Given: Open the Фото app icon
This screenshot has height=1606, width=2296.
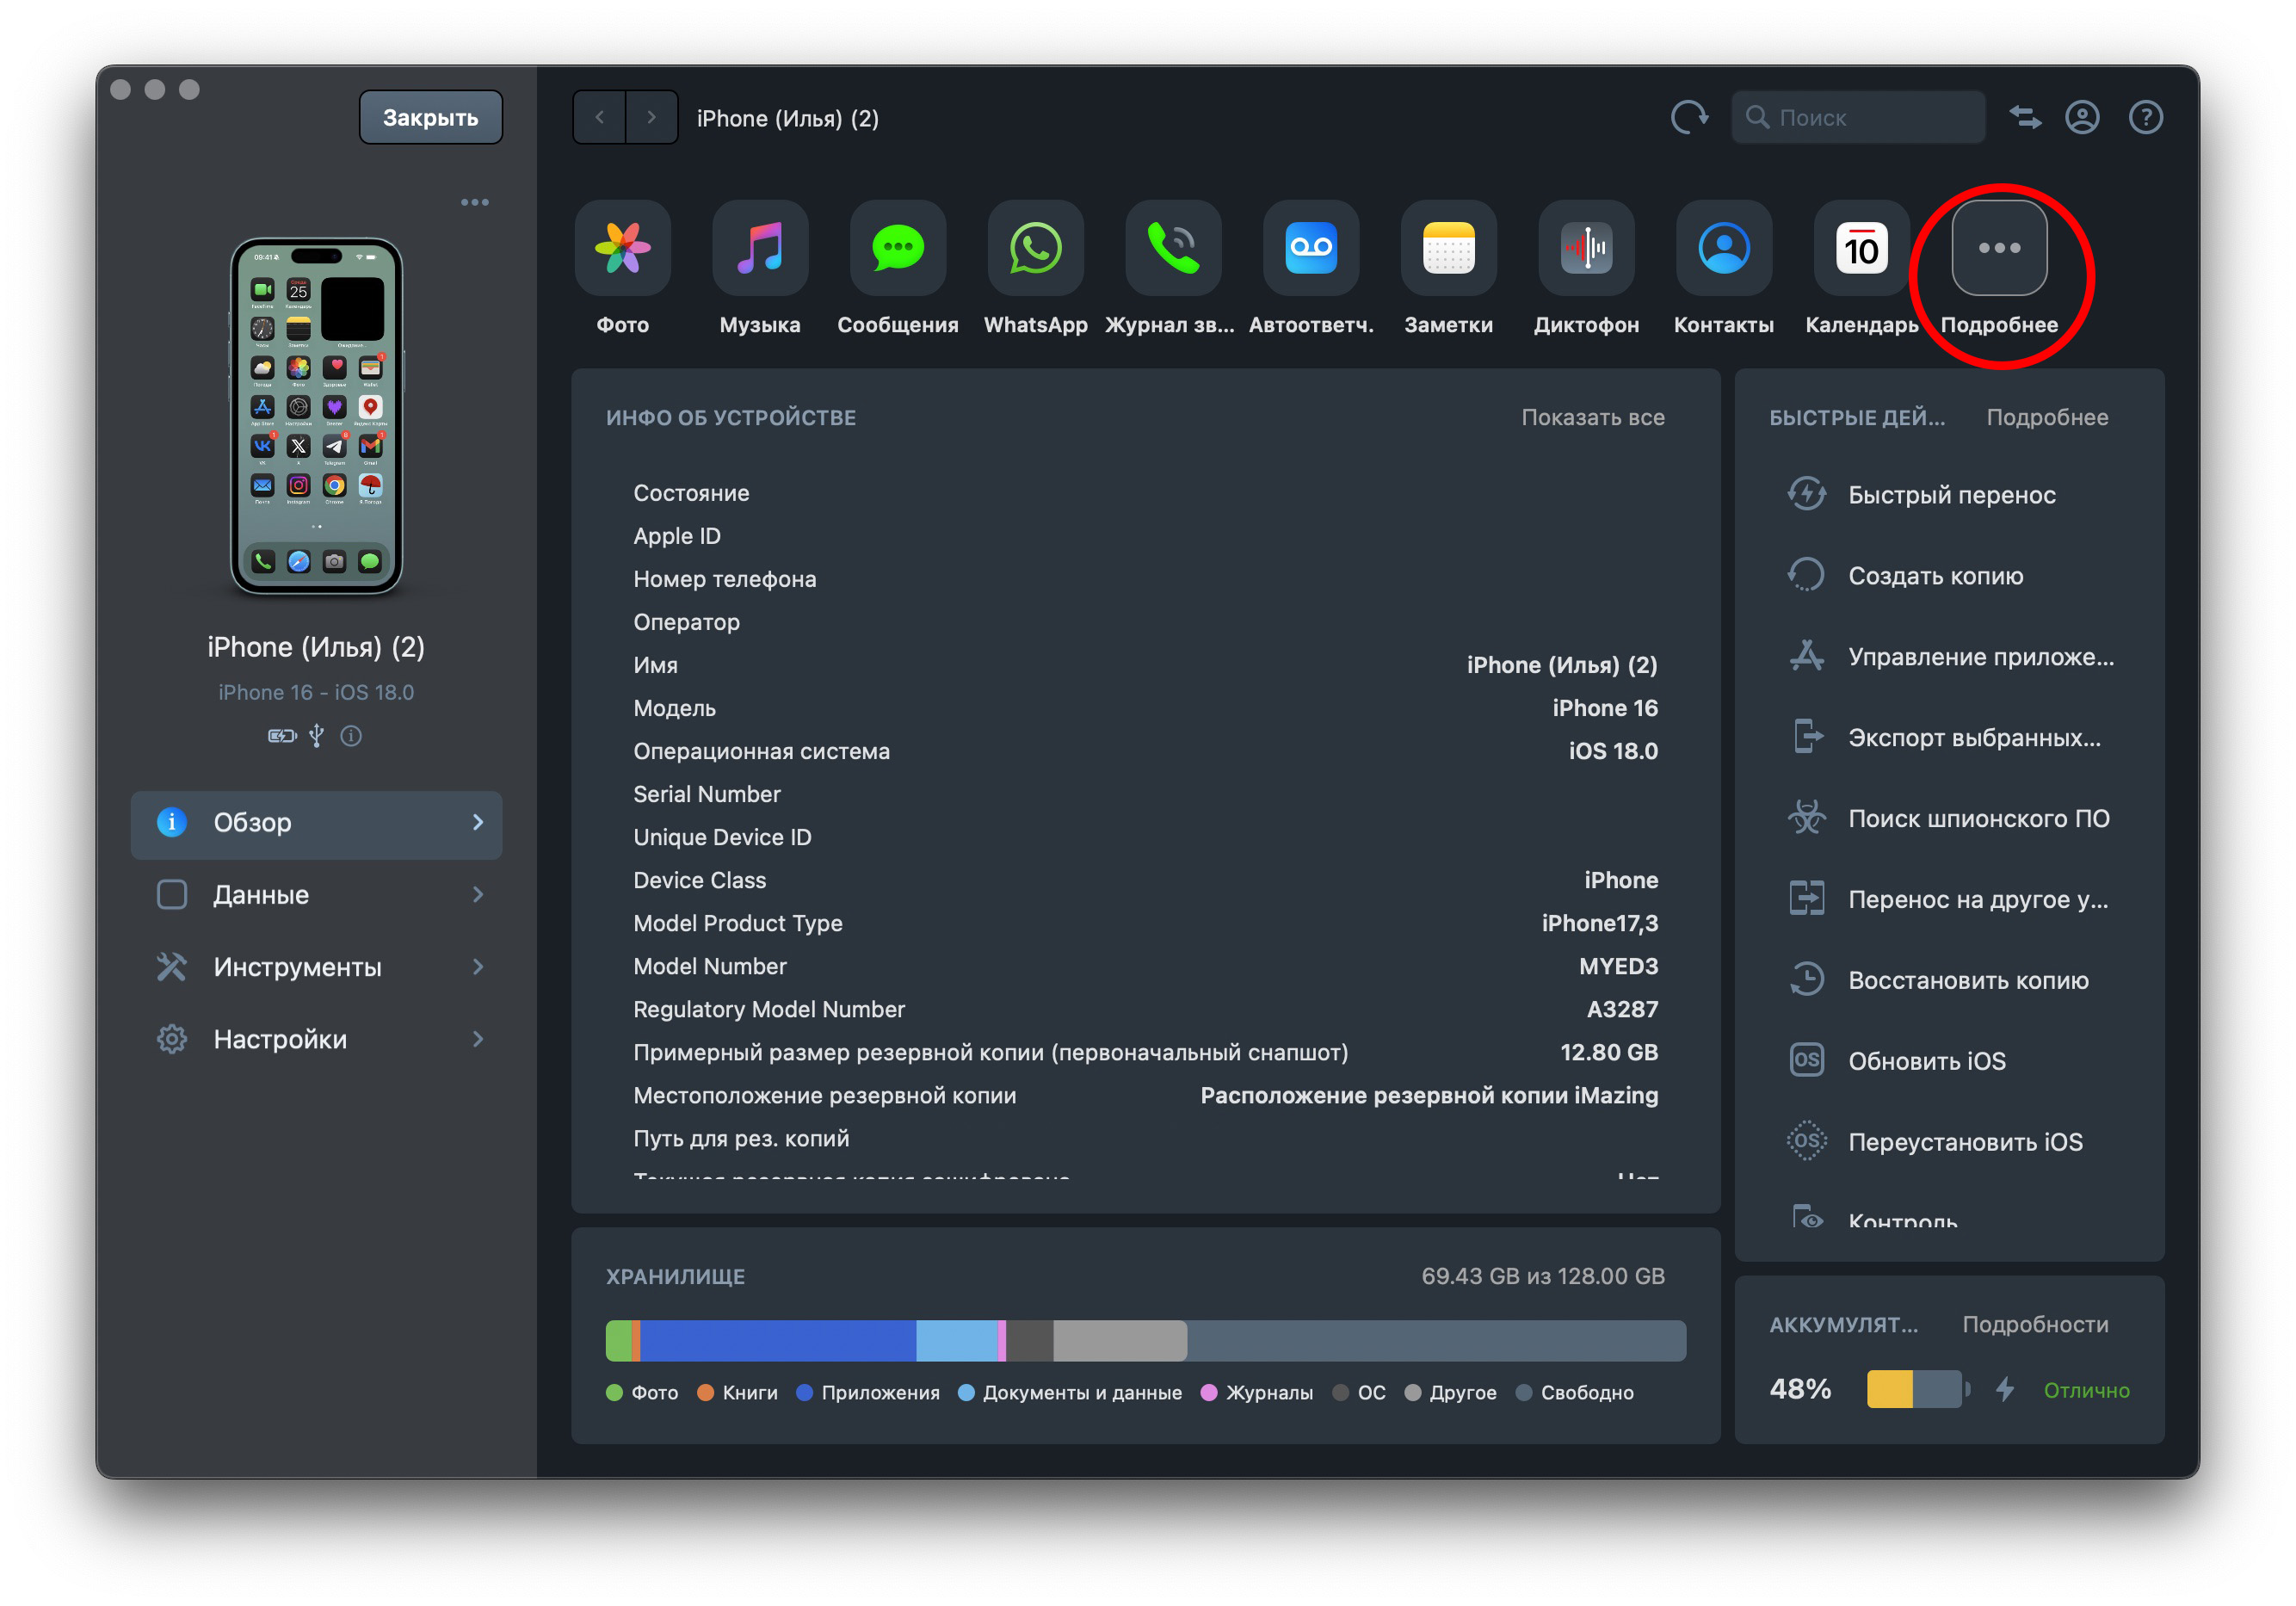Looking at the screenshot, I should 622,247.
